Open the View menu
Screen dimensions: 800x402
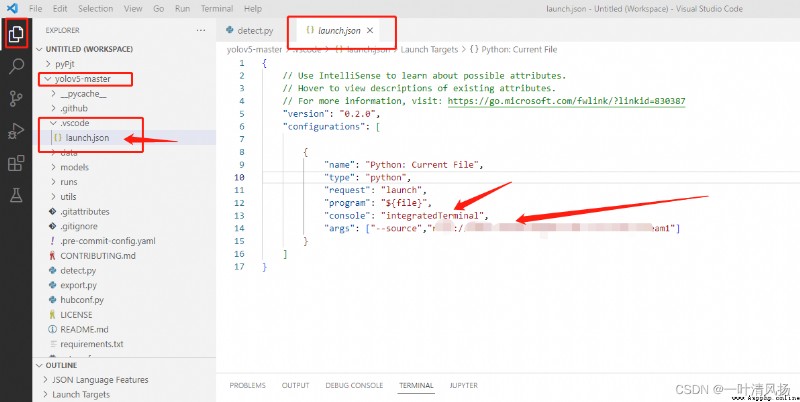[x=133, y=9]
